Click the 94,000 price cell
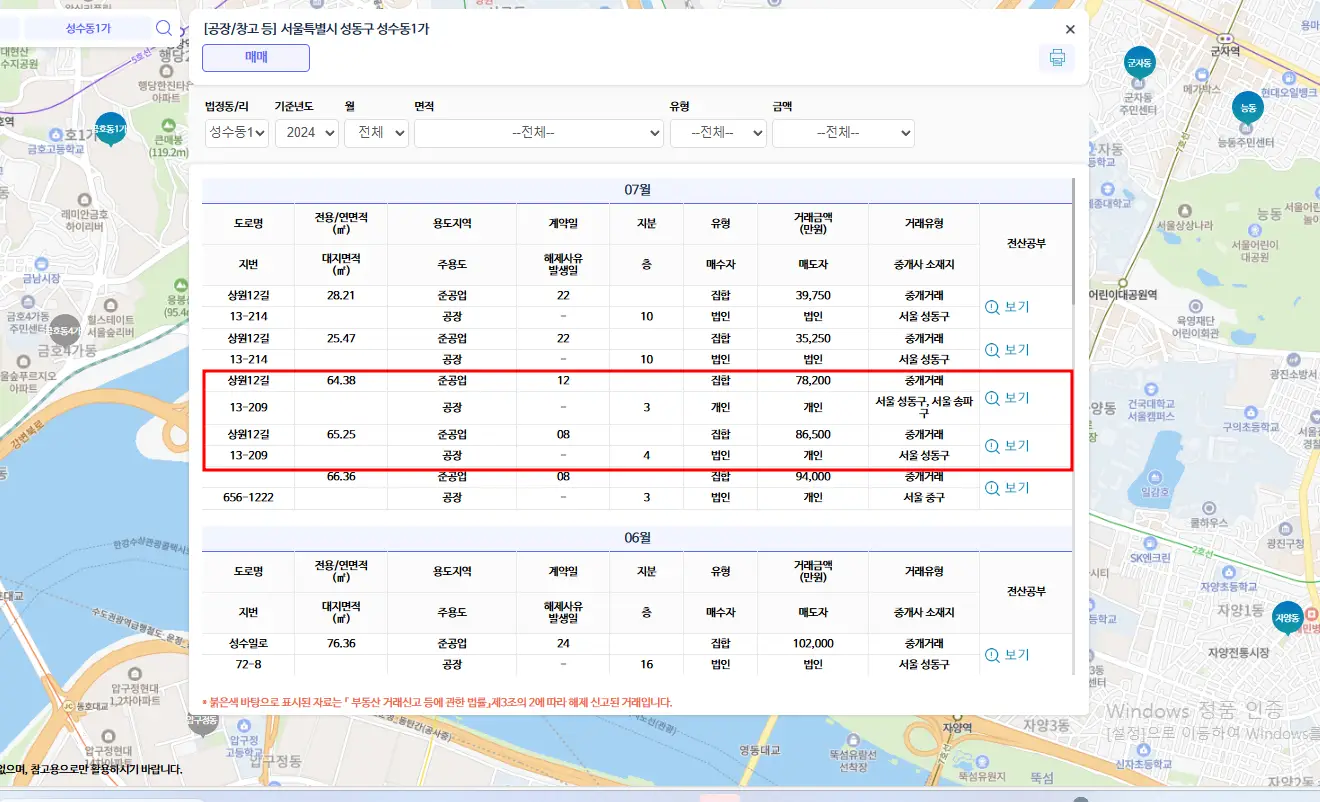 pos(813,477)
